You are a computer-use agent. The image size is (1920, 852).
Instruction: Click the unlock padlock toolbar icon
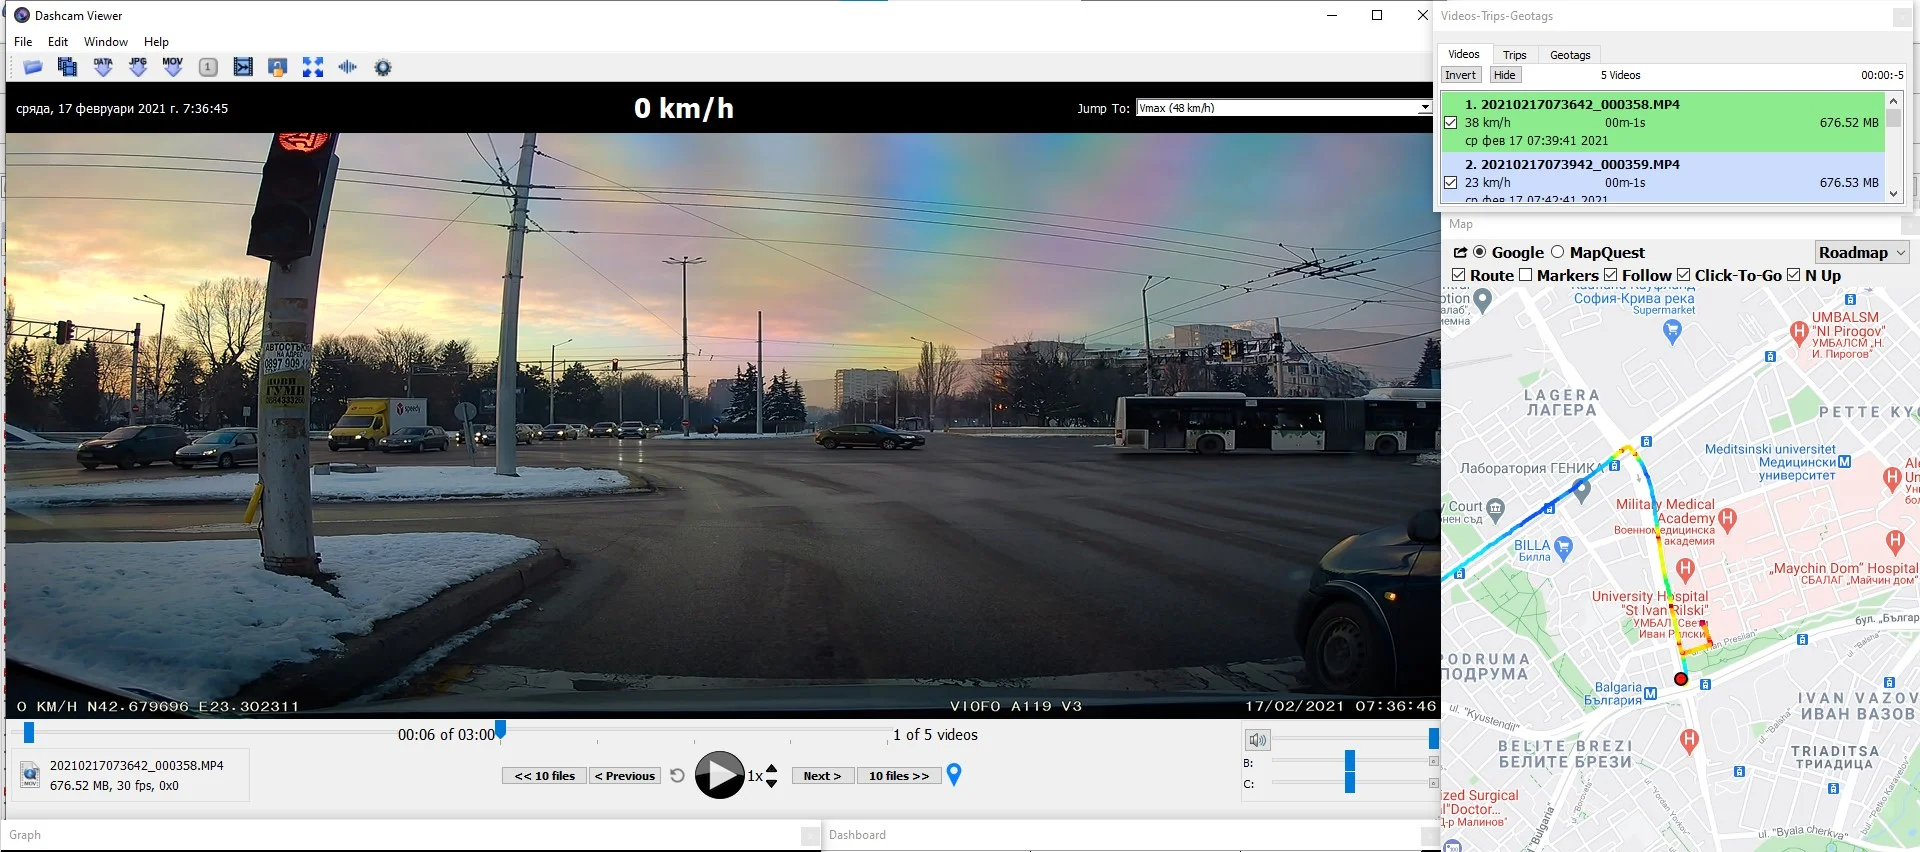coord(278,67)
